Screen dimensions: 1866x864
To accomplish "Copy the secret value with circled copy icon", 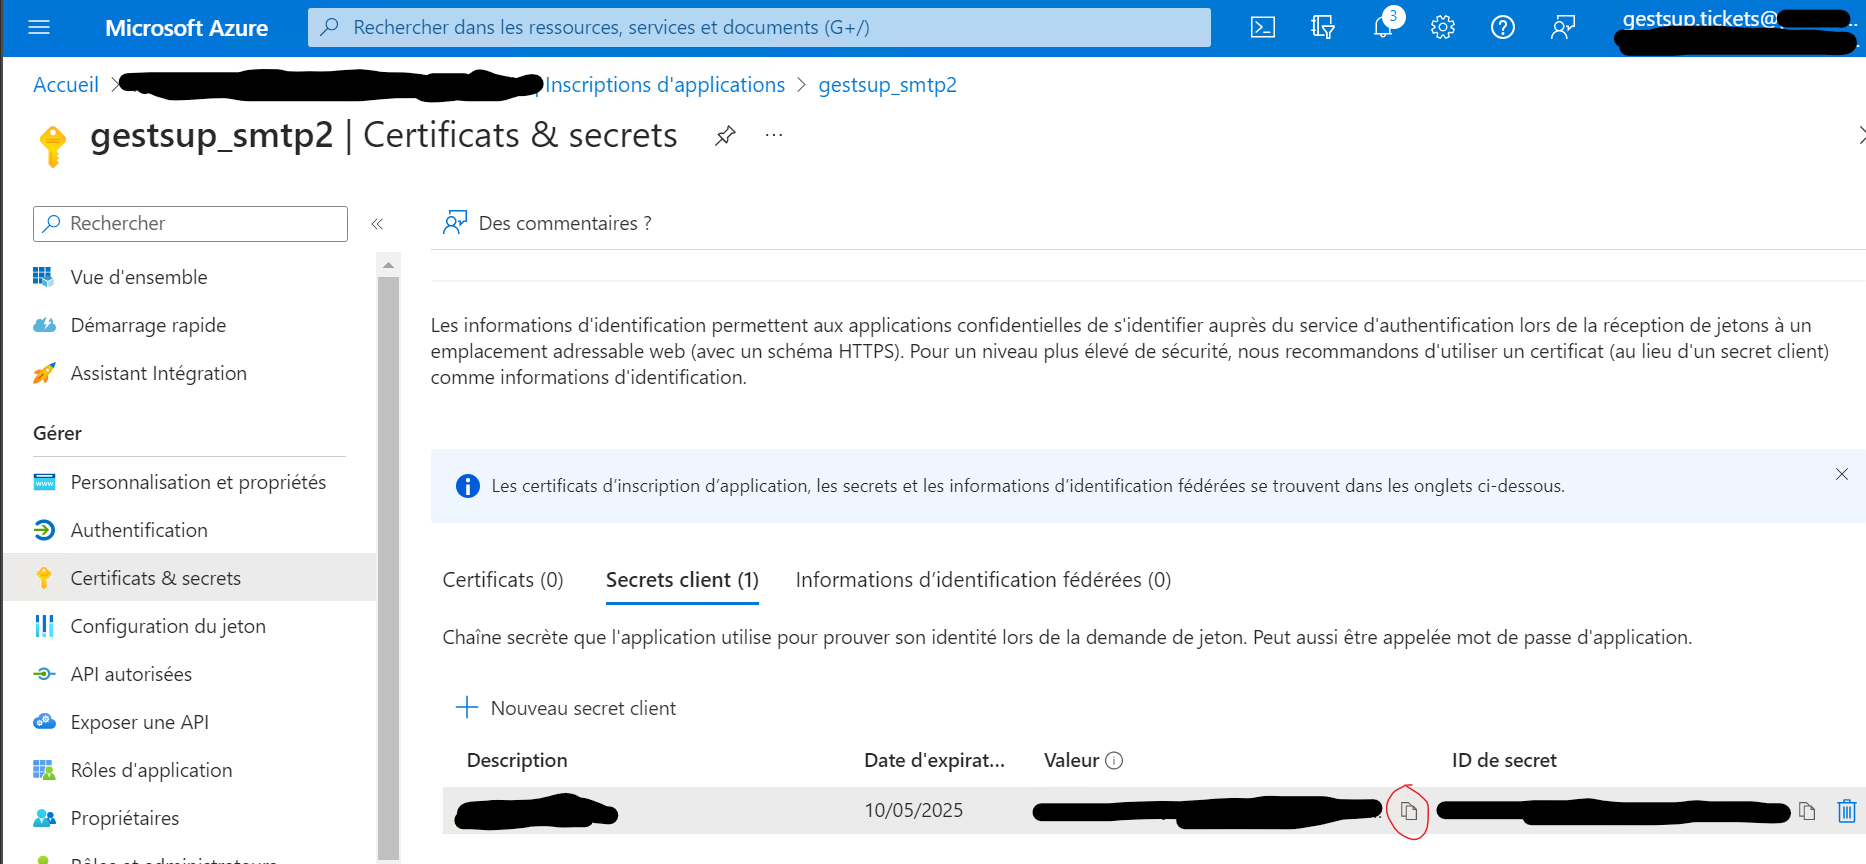I will click(1409, 811).
